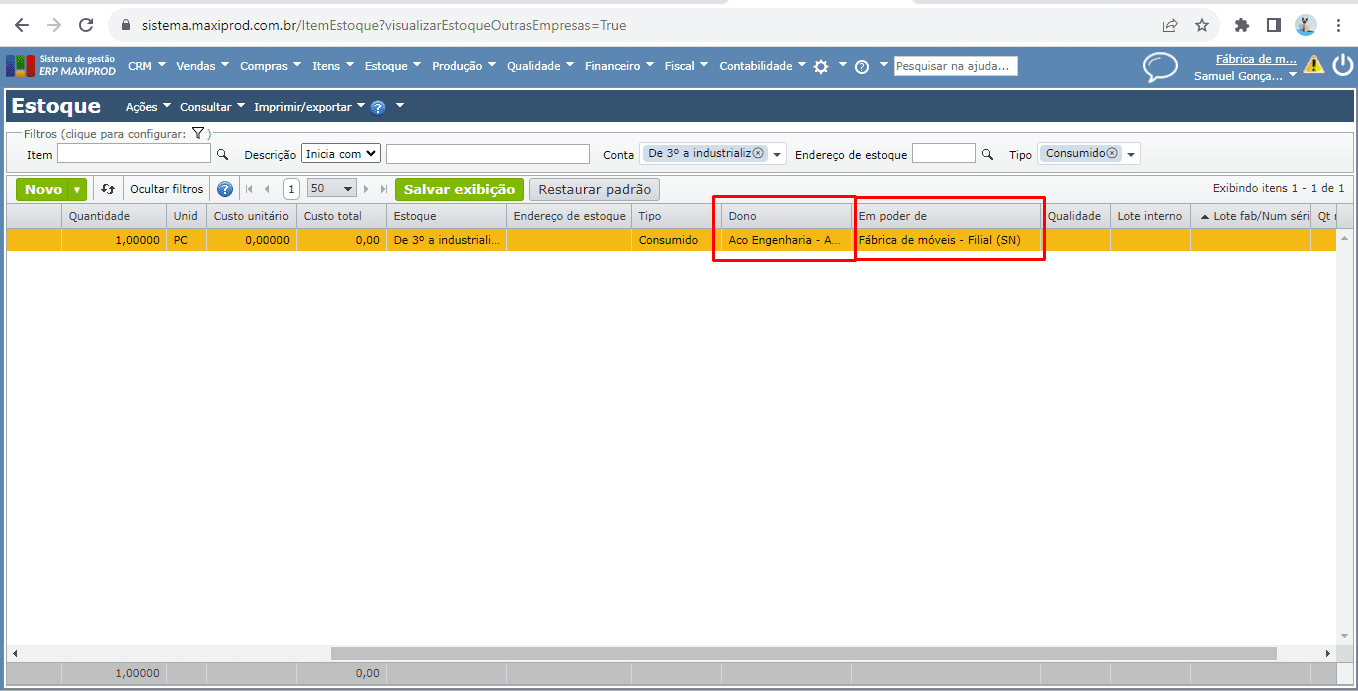The width and height of the screenshot is (1358, 691).
Task: Reload the page with the refresh icon
Action: [86, 25]
